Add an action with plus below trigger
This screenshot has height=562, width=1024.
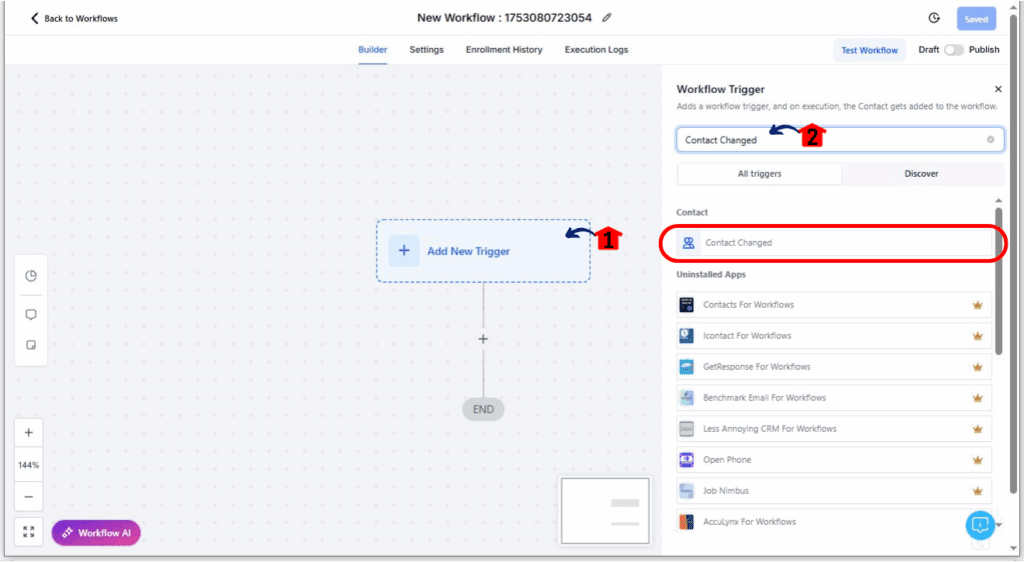point(483,339)
